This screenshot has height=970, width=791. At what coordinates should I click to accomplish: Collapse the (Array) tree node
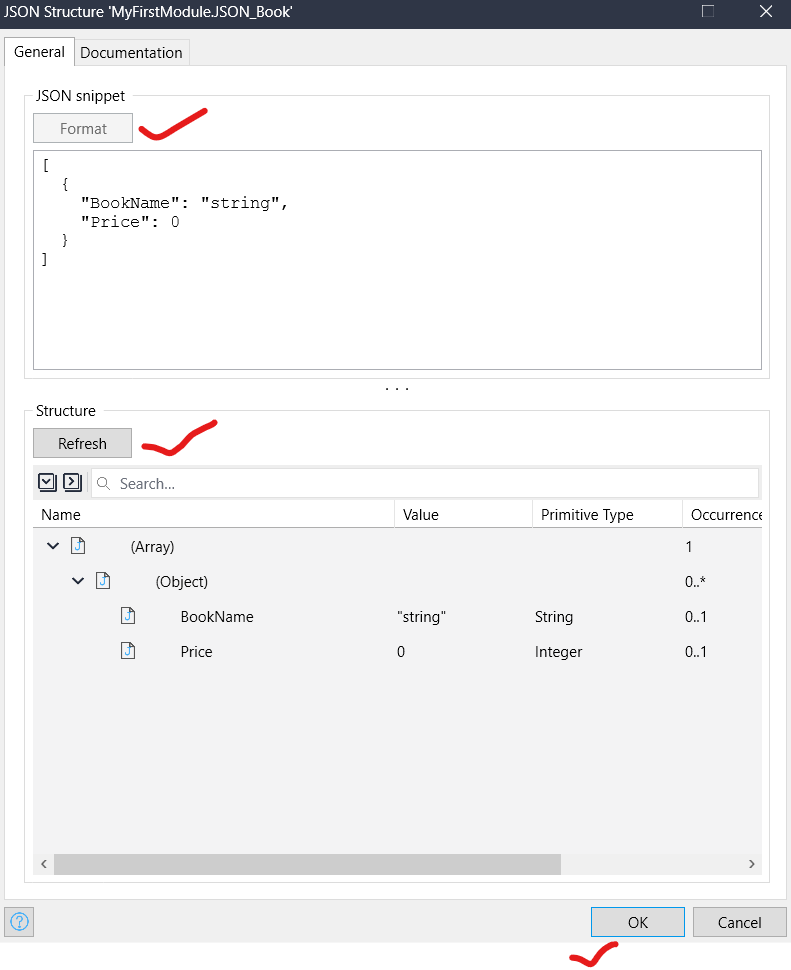pyautogui.click(x=53, y=547)
